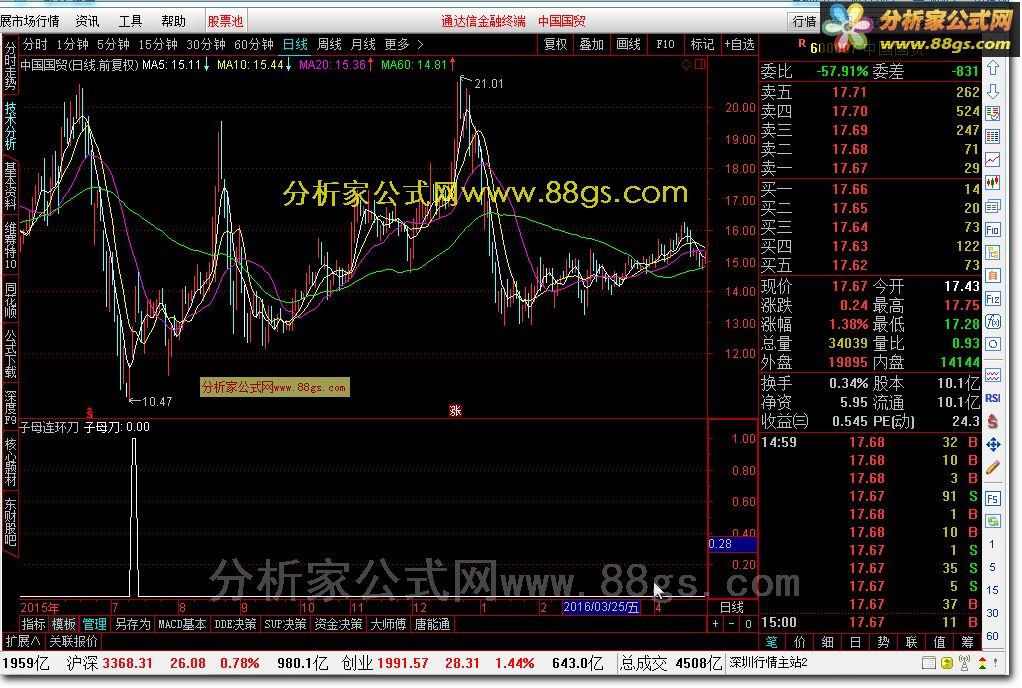Screen dimensions: 1022x688
Task: Switch to 1-minute period via sidebar '1'
Action: pos(992,545)
